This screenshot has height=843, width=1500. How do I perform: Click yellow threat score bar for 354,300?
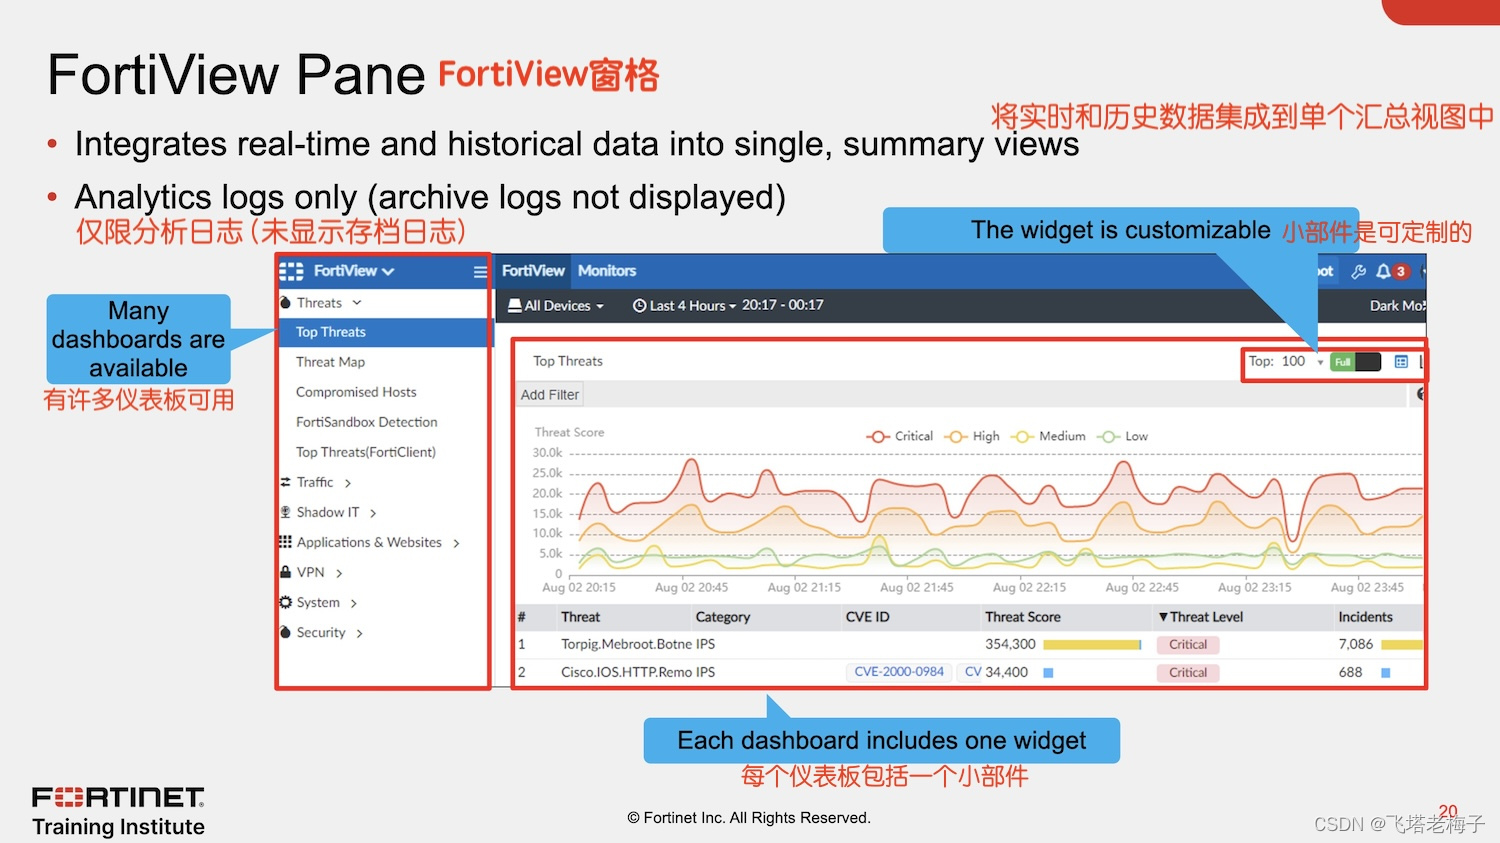pyautogui.click(x=1092, y=645)
